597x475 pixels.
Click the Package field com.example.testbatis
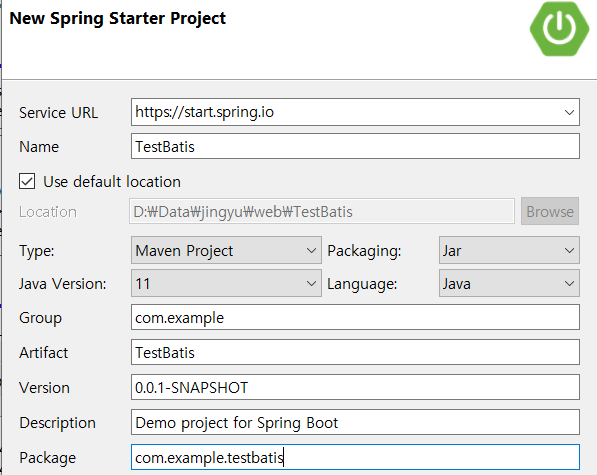(x=355, y=457)
